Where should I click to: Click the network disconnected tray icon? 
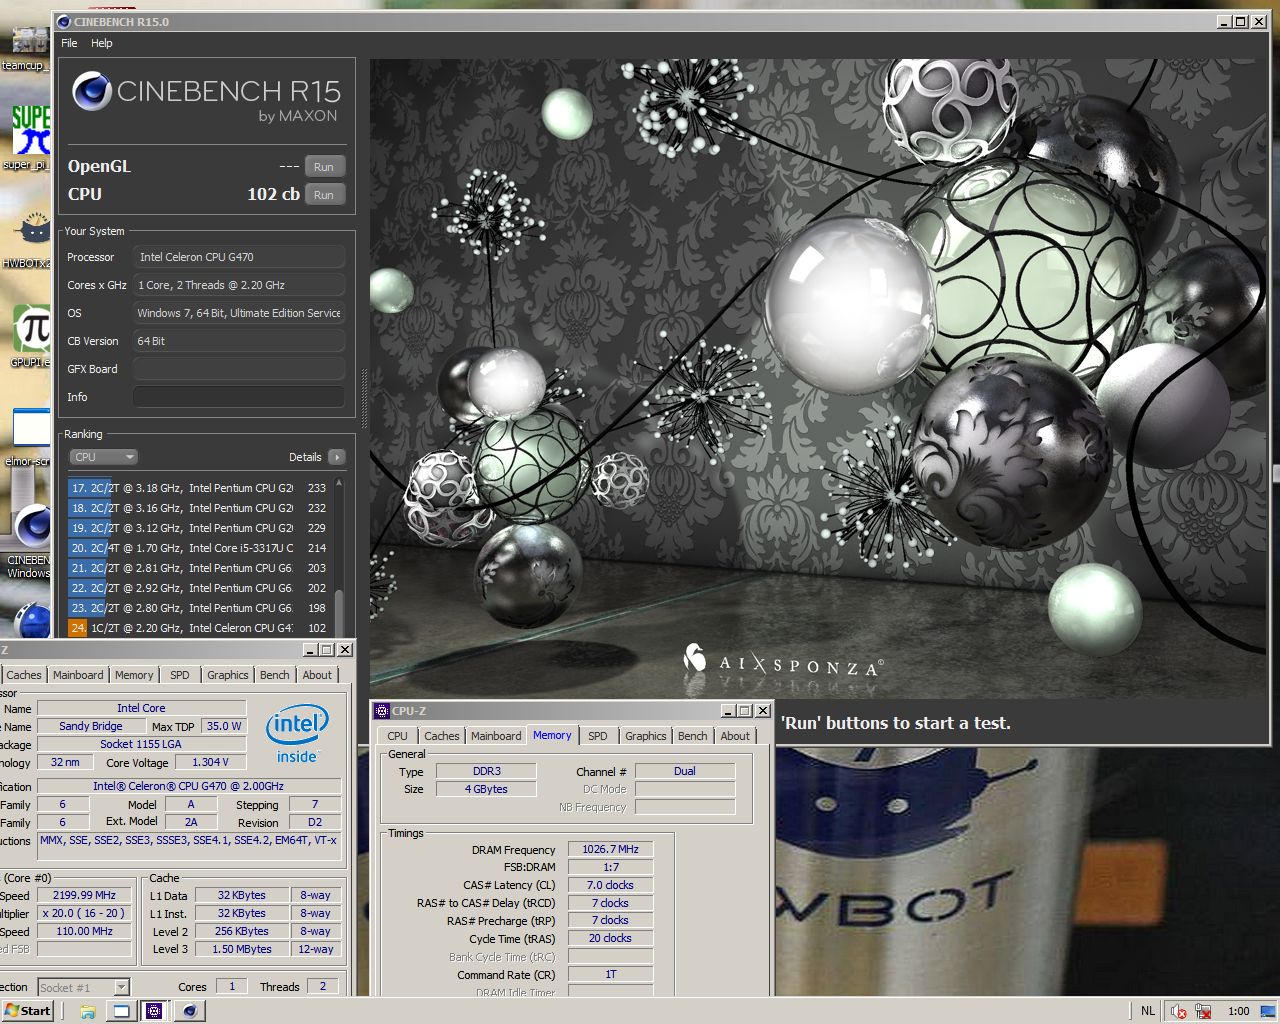click(x=1203, y=1011)
